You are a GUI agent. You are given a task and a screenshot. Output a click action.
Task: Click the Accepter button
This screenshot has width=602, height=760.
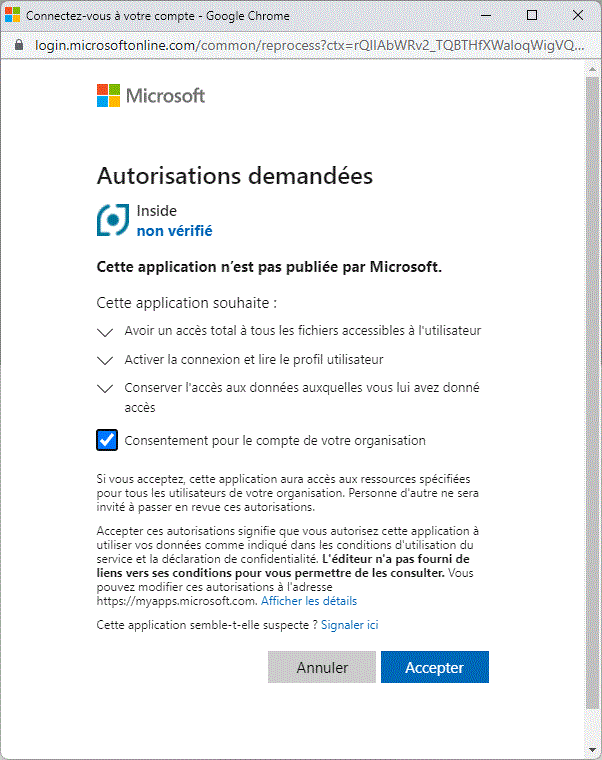(434, 667)
